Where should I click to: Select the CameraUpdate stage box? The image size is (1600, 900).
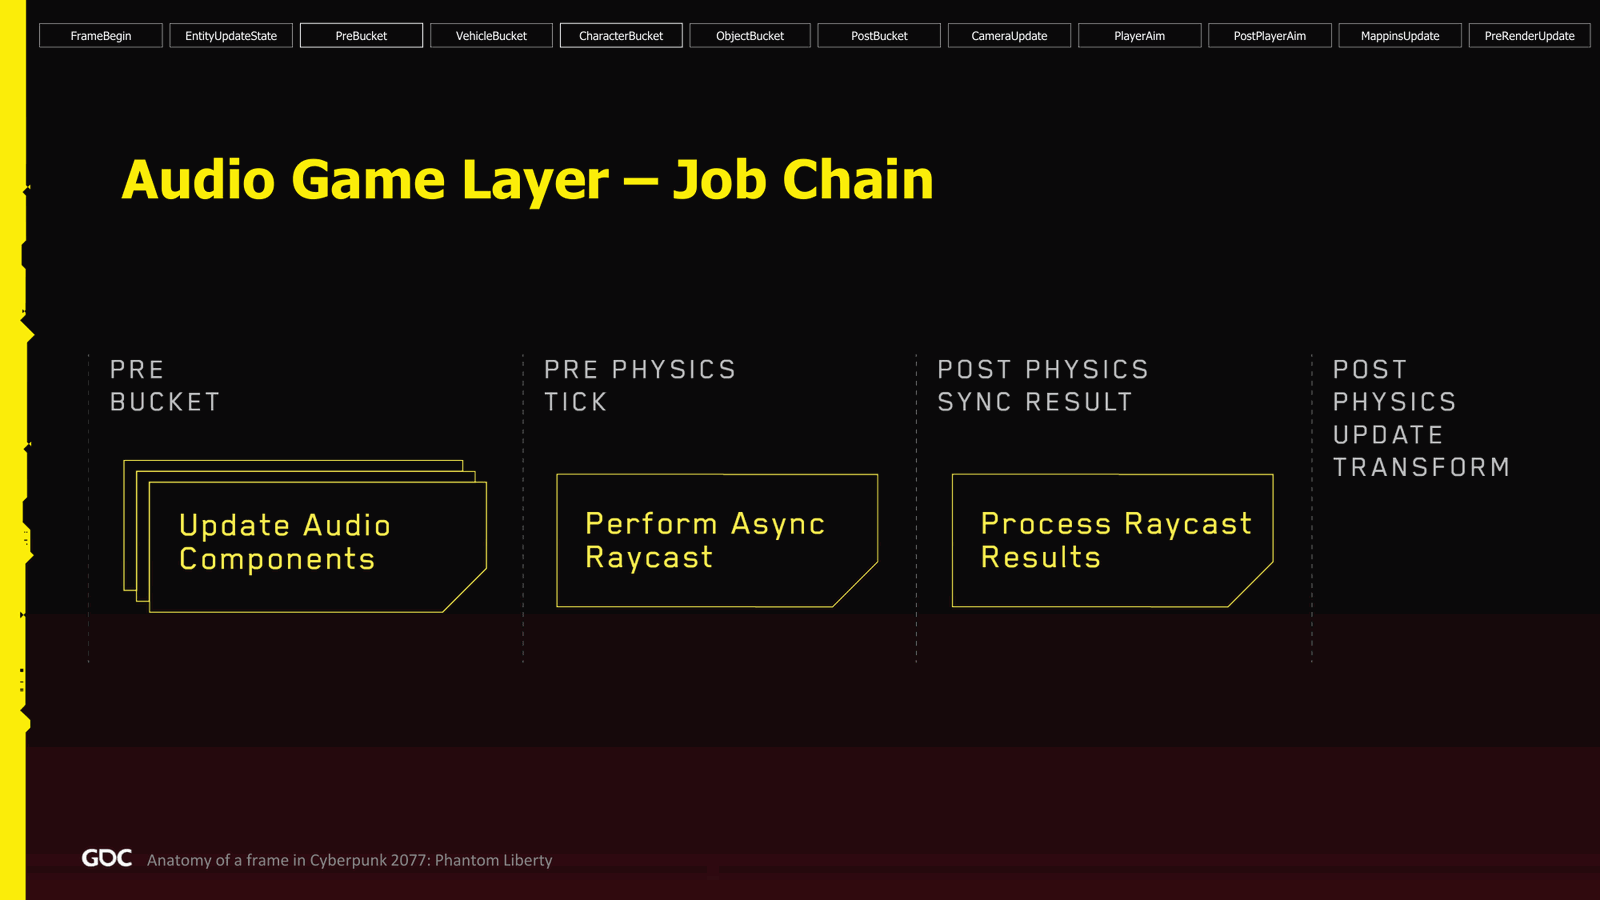(1009, 36)
